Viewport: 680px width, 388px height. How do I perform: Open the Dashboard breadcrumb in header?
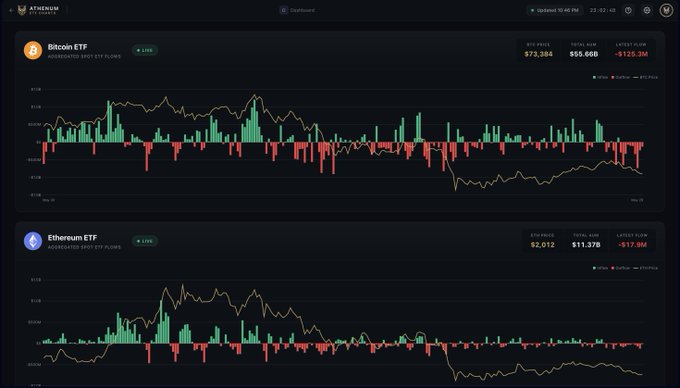(298, 10)
